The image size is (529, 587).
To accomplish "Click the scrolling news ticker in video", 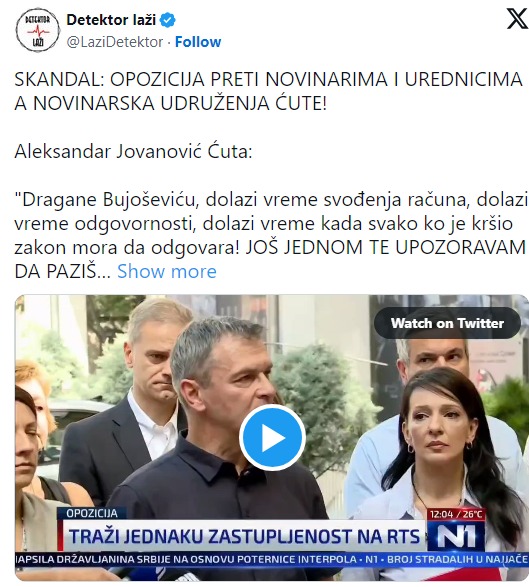I will pos(272,560).
